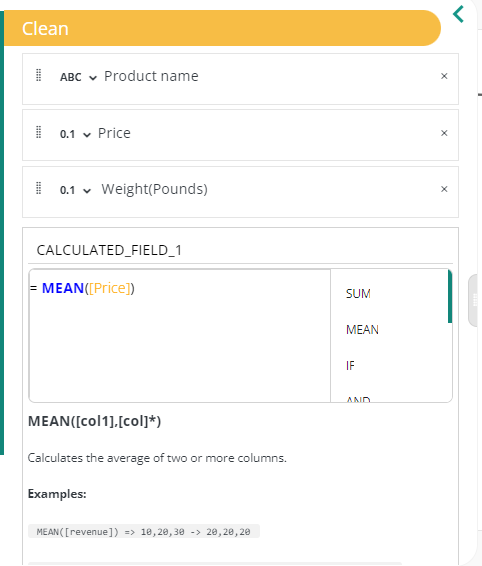Click the drag handle beside Weight(Pounds)
This screenshot has width=482, height=566.
[x=39, y=188]
